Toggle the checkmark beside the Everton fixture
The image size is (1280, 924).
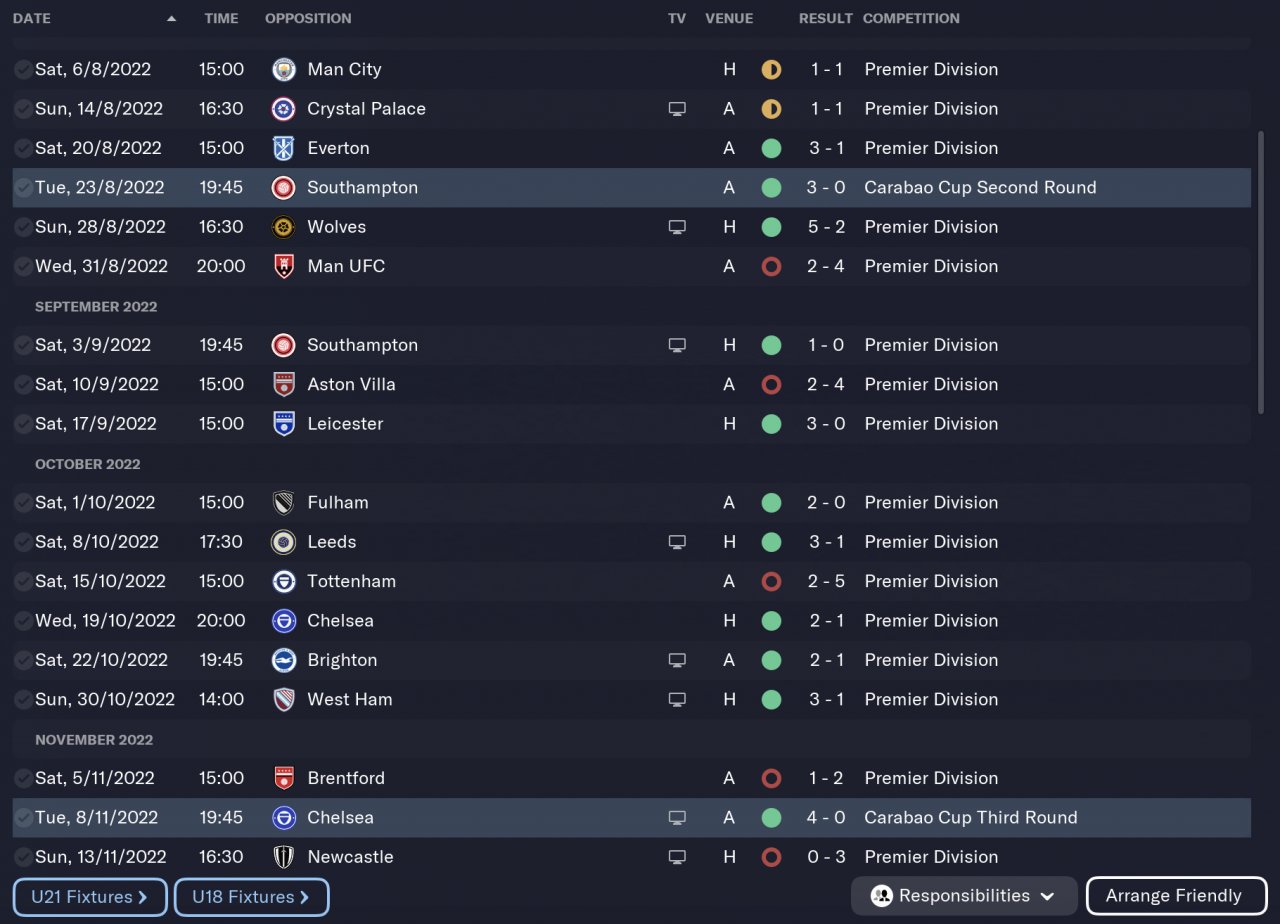(23, 149)
